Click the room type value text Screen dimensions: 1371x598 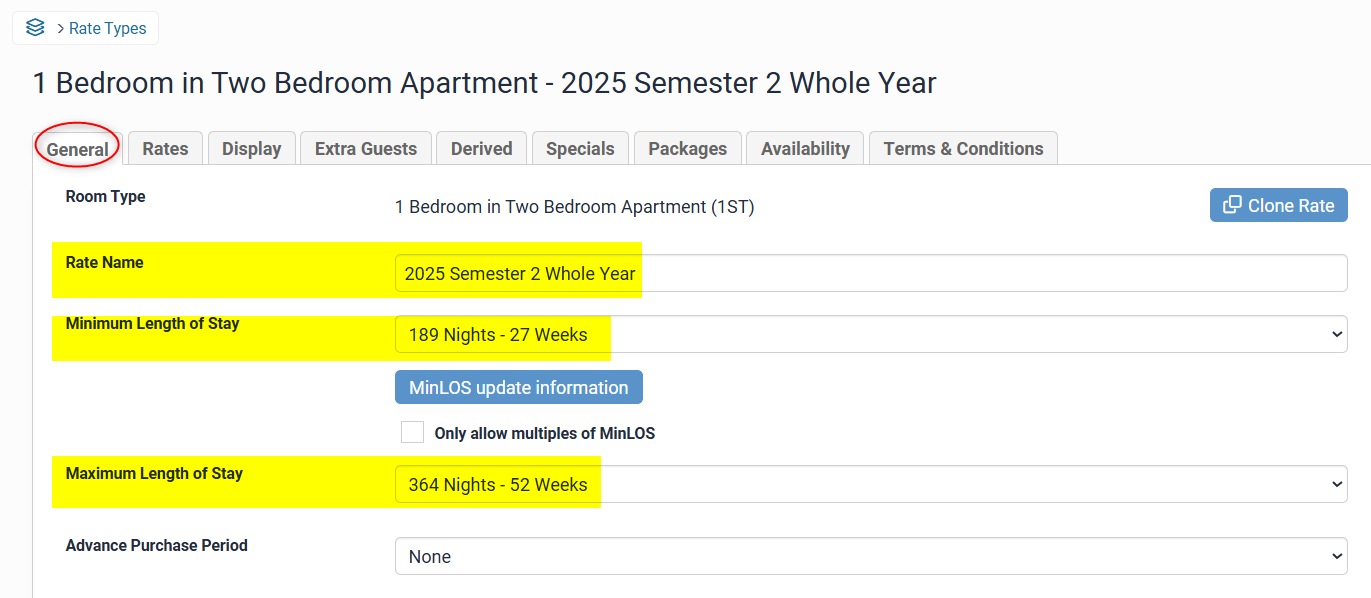tap(574, 207)
